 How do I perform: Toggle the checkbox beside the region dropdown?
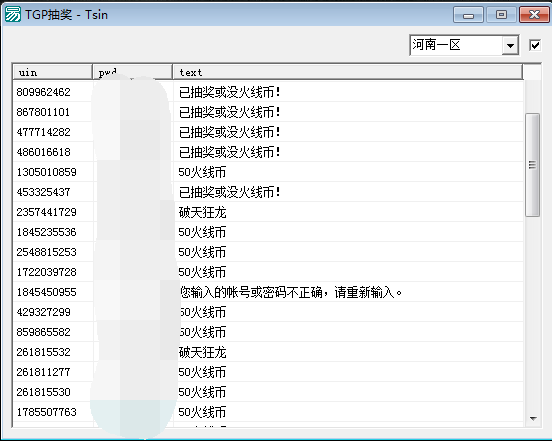pos(535,45)
